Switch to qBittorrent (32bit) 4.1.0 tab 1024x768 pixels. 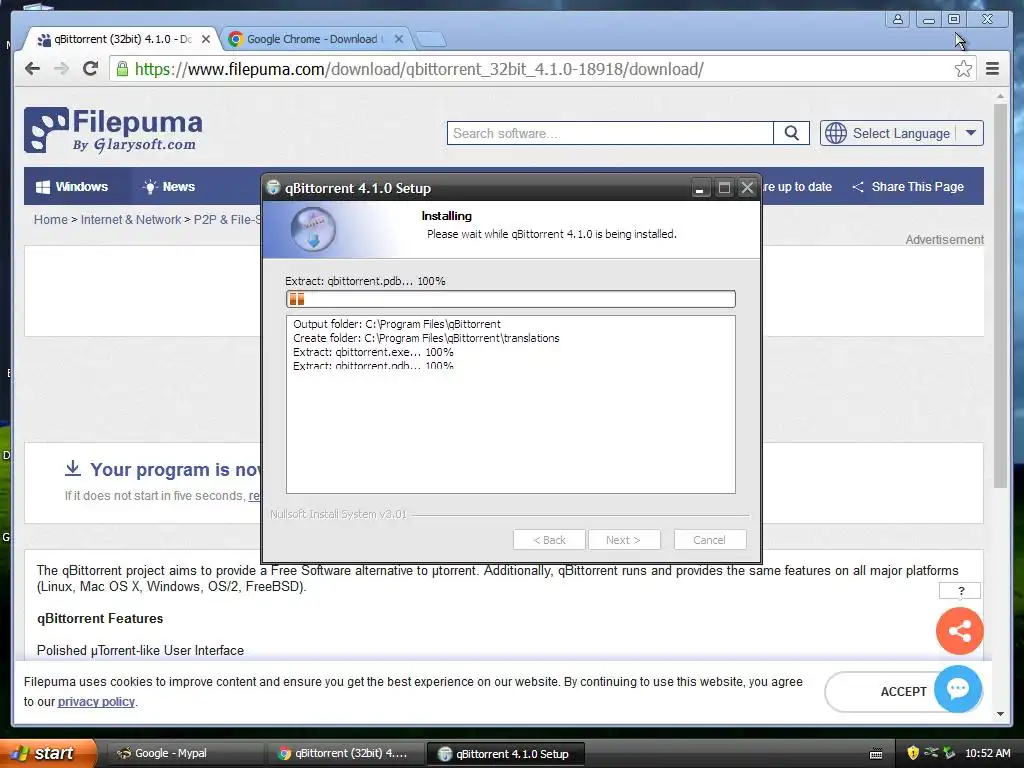point(121,39)
